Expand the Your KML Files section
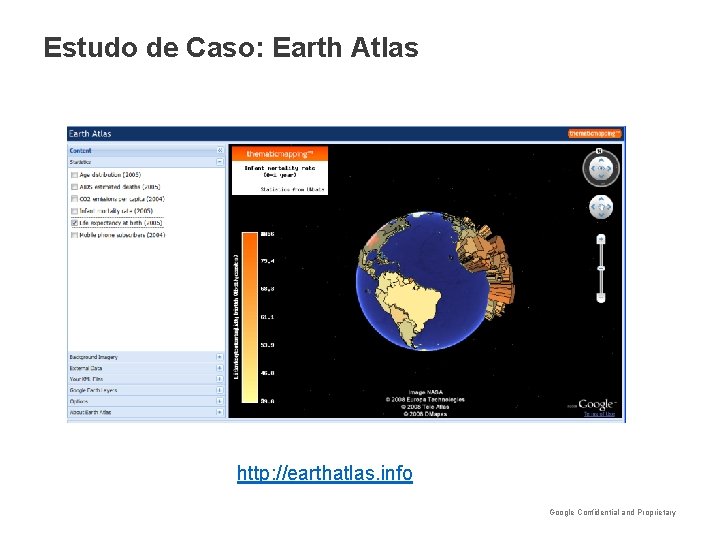 (x=219, y=379)
